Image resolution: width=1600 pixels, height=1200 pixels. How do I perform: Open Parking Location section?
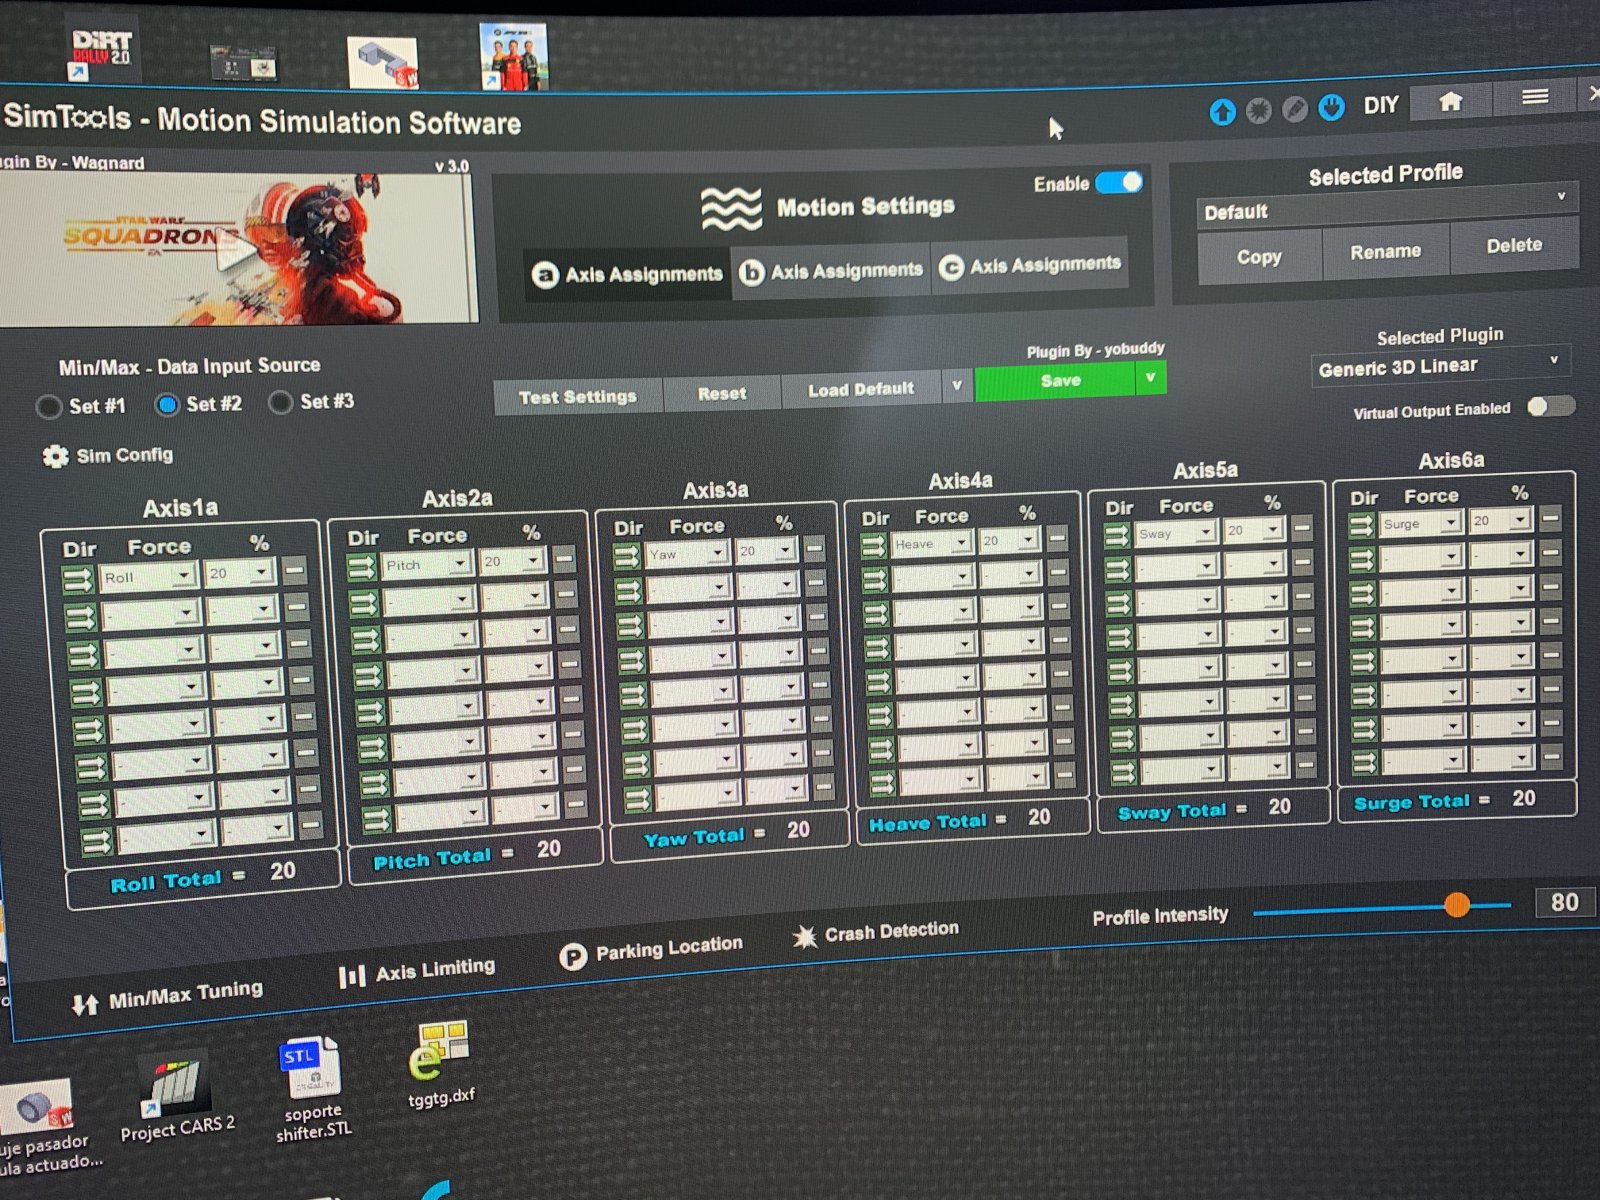(x=651, y=951)
